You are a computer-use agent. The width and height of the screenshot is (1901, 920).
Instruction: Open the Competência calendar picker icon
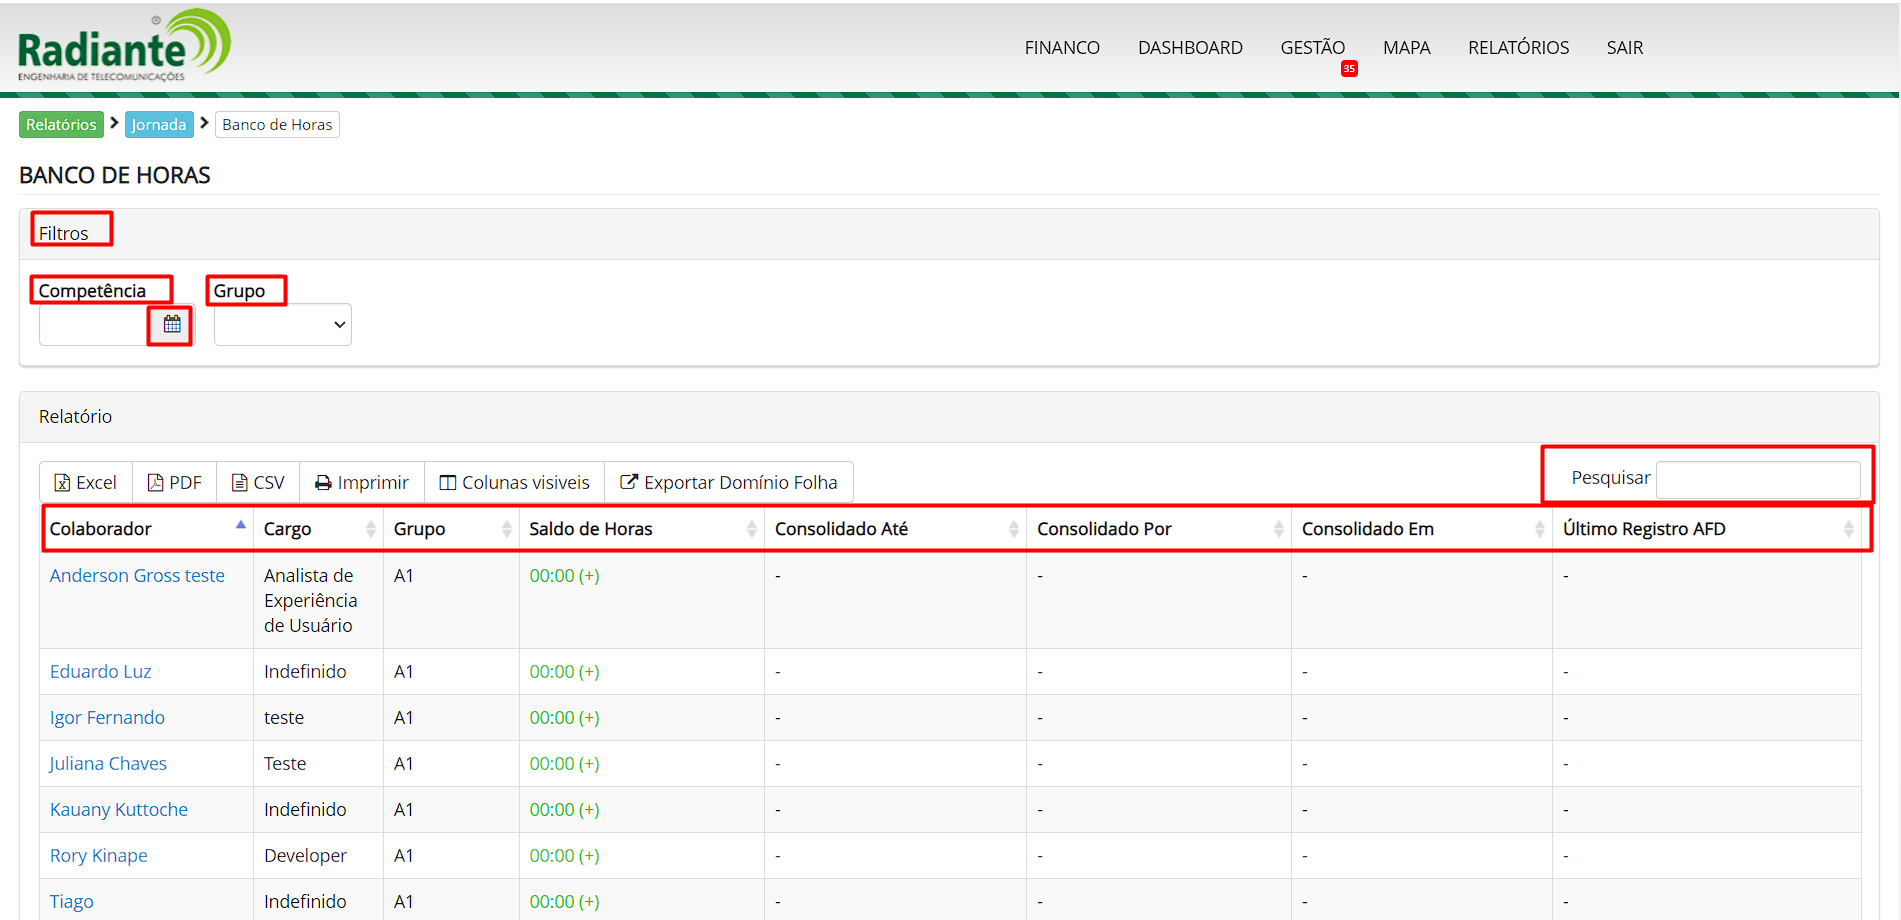(x=172, y=325)
